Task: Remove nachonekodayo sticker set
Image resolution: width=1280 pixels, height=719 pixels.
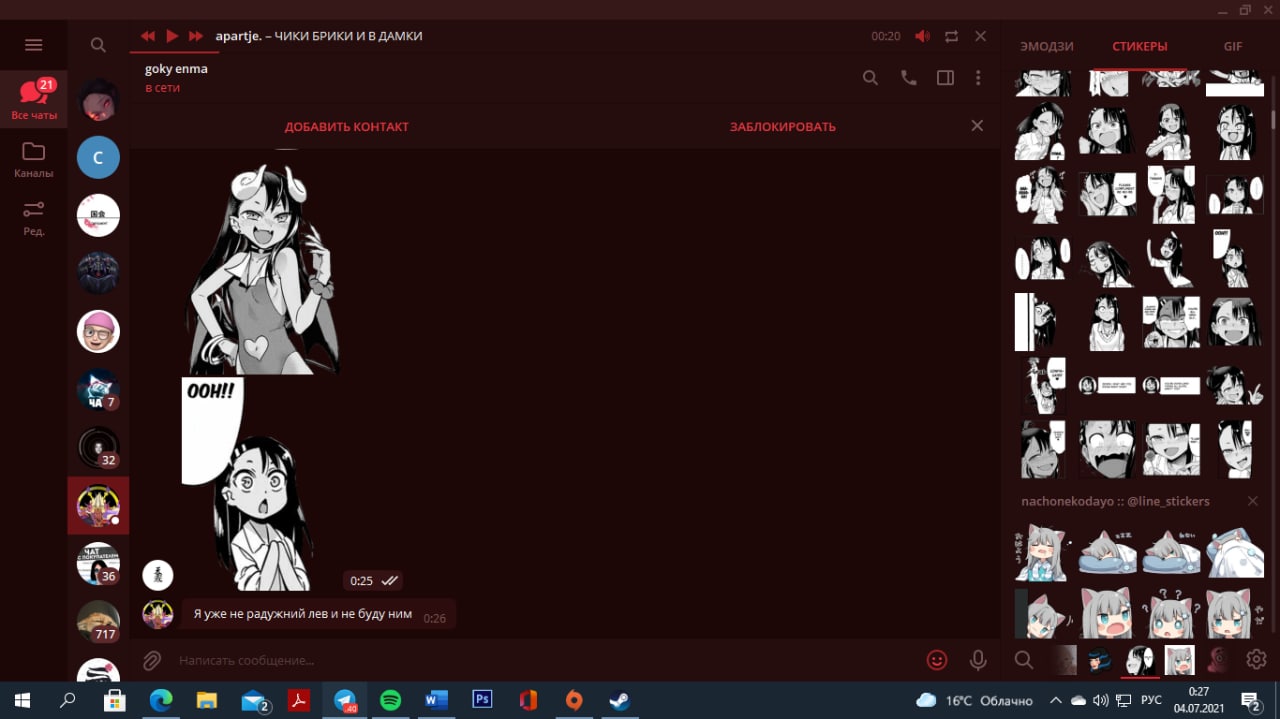Action: tap(1252, 501)
